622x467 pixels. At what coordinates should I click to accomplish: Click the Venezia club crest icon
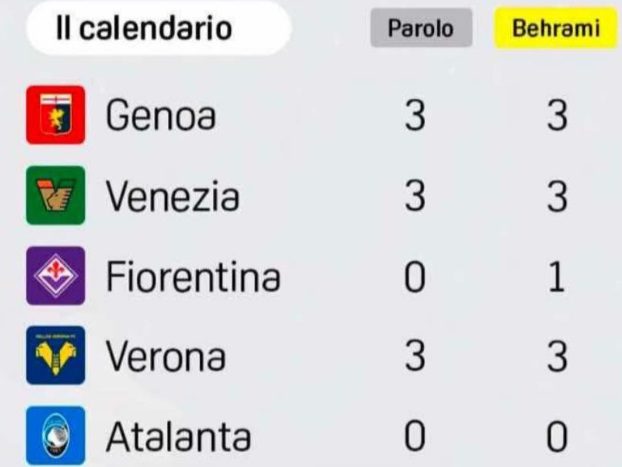pyautogui.click(x=53, y=196)
